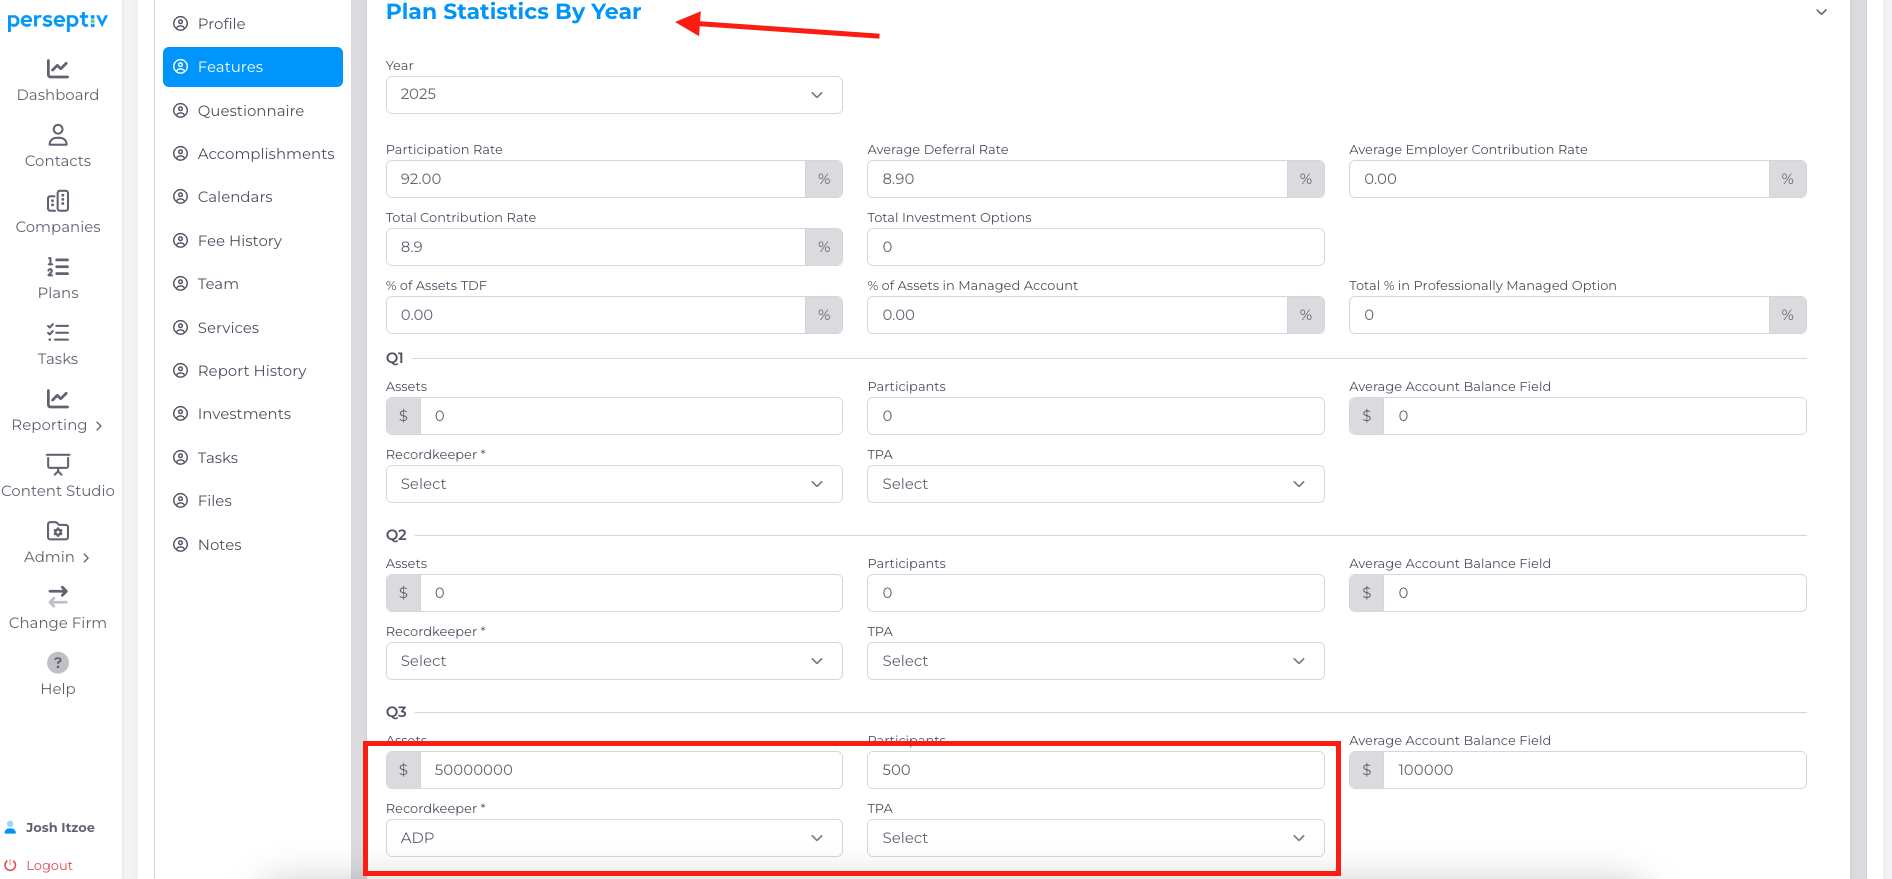Viewport: 1892px width, 879px height.
Task: Click the Logout power icon
Action: 11,865
